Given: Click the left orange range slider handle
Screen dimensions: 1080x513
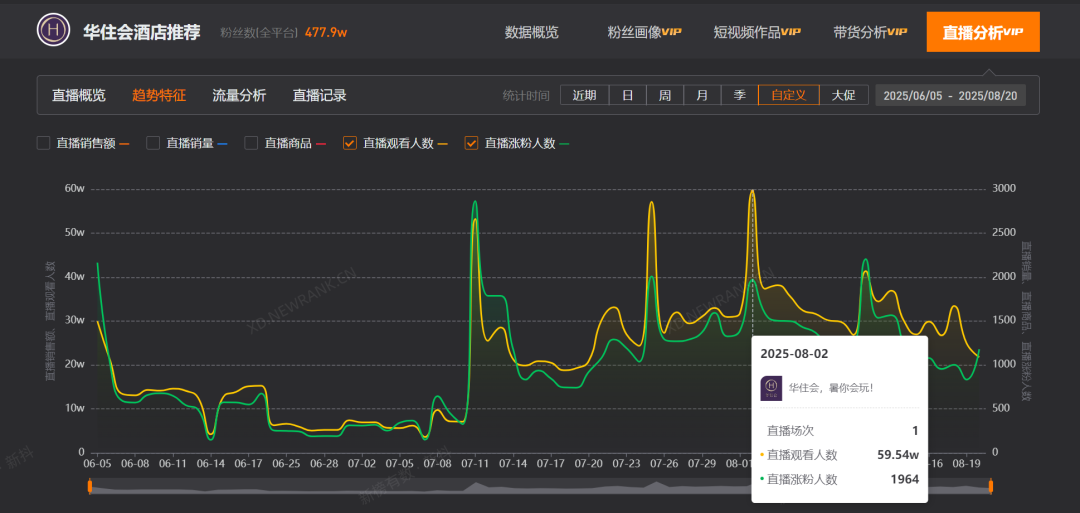Looking at the screenshot, I should pyautogui.click(x=90, y=487).
